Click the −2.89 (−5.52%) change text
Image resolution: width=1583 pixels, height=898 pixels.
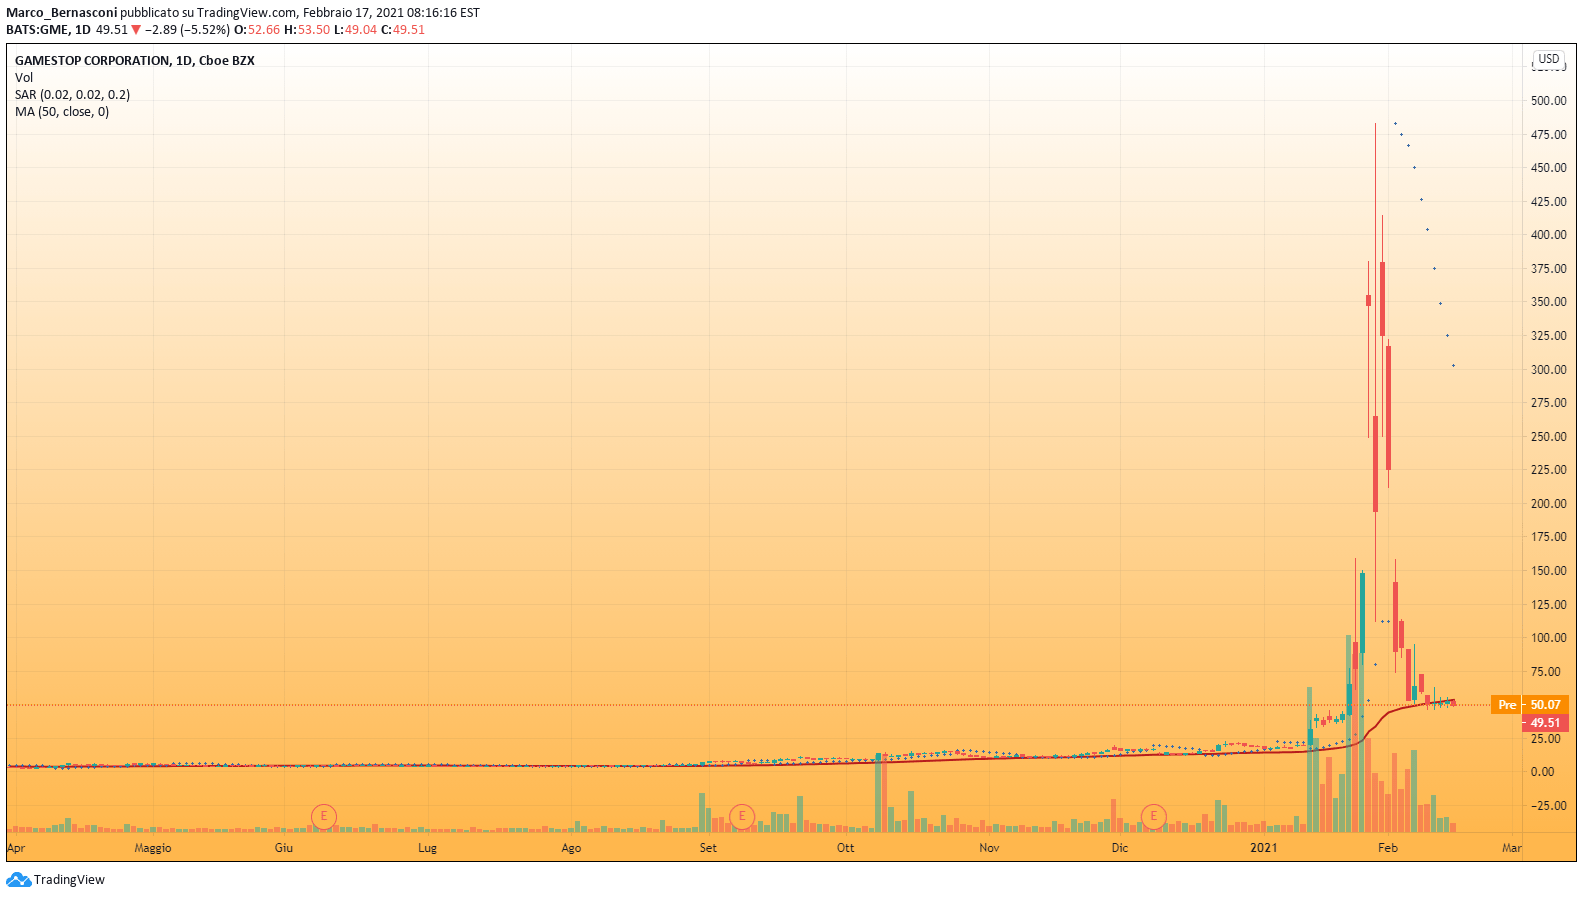pos(188,30)
